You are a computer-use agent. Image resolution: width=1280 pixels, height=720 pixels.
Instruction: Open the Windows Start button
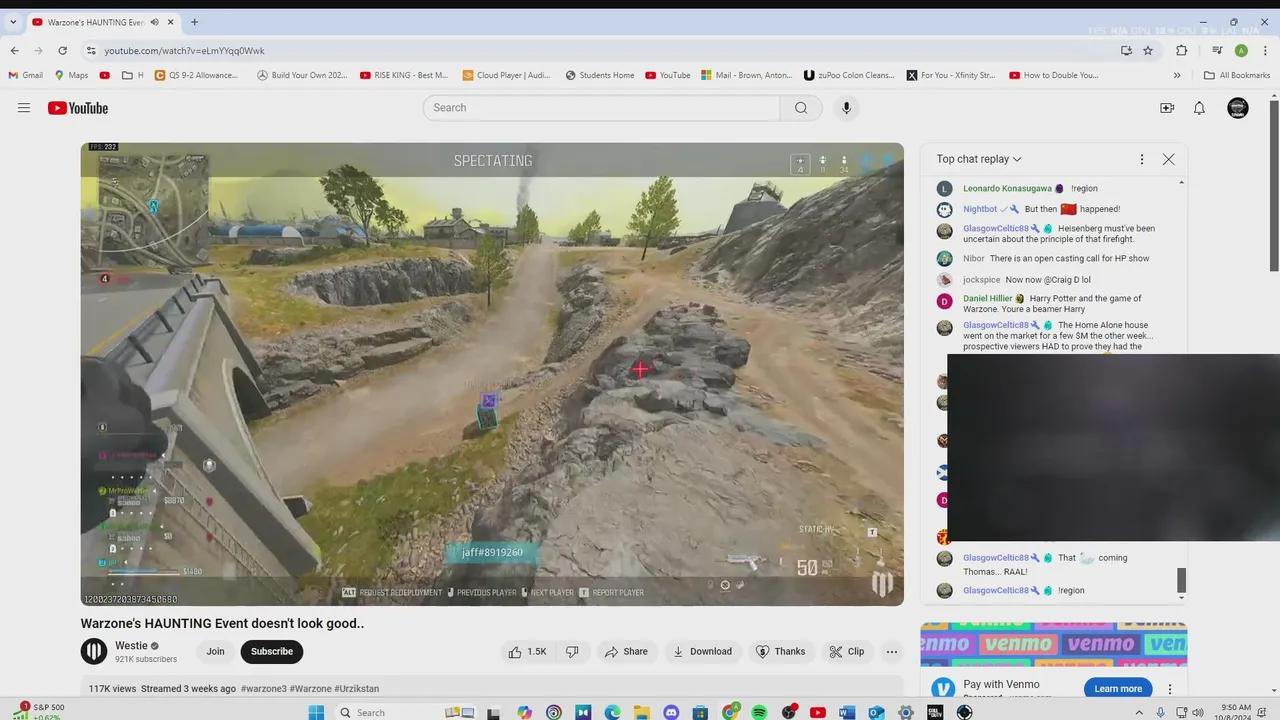point(316,712)
